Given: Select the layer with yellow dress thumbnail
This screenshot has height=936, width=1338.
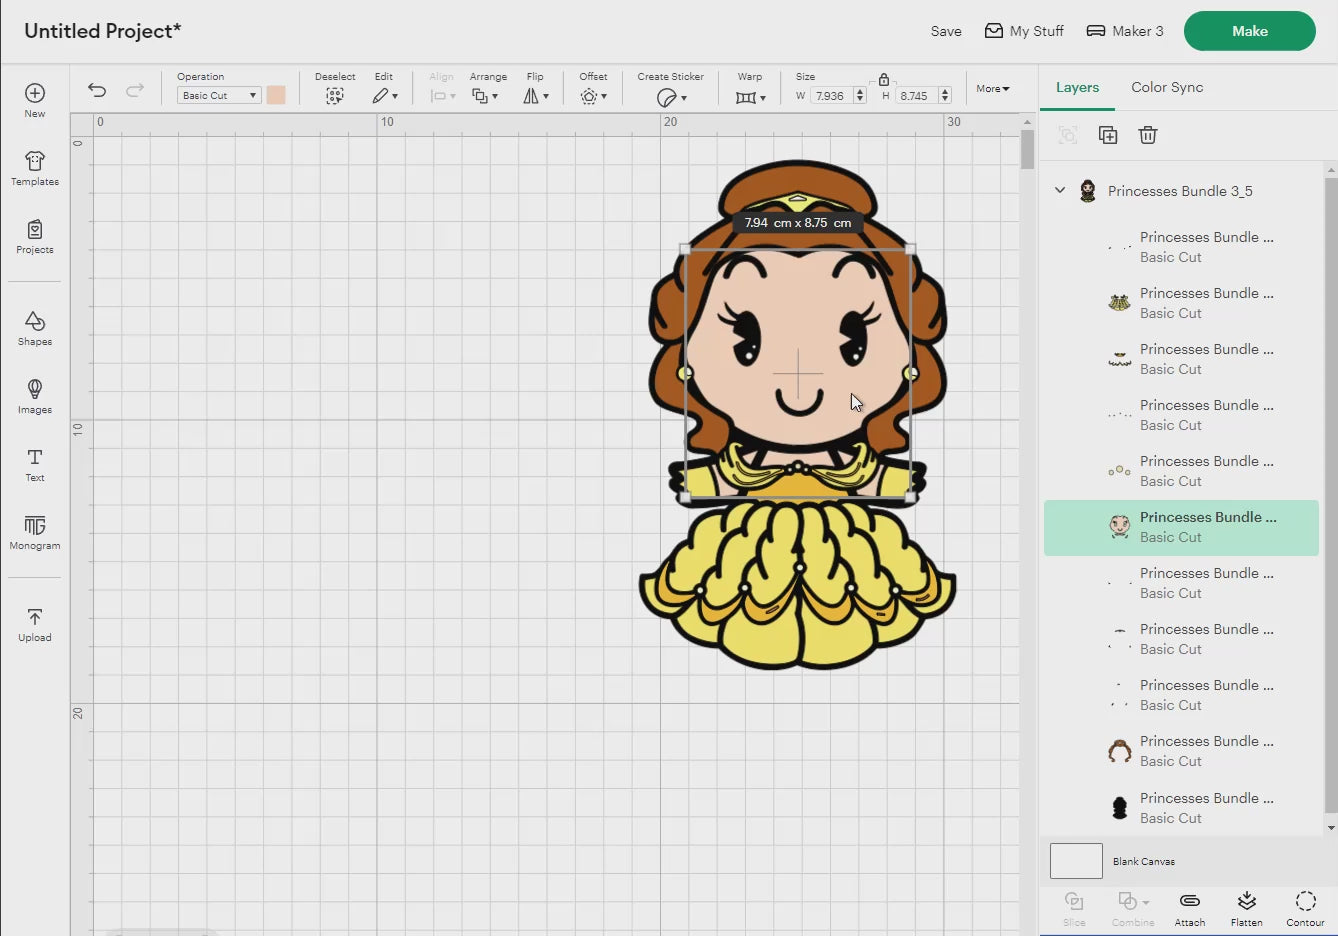Looking at the screenshot, I should [x=1181, y=303].
